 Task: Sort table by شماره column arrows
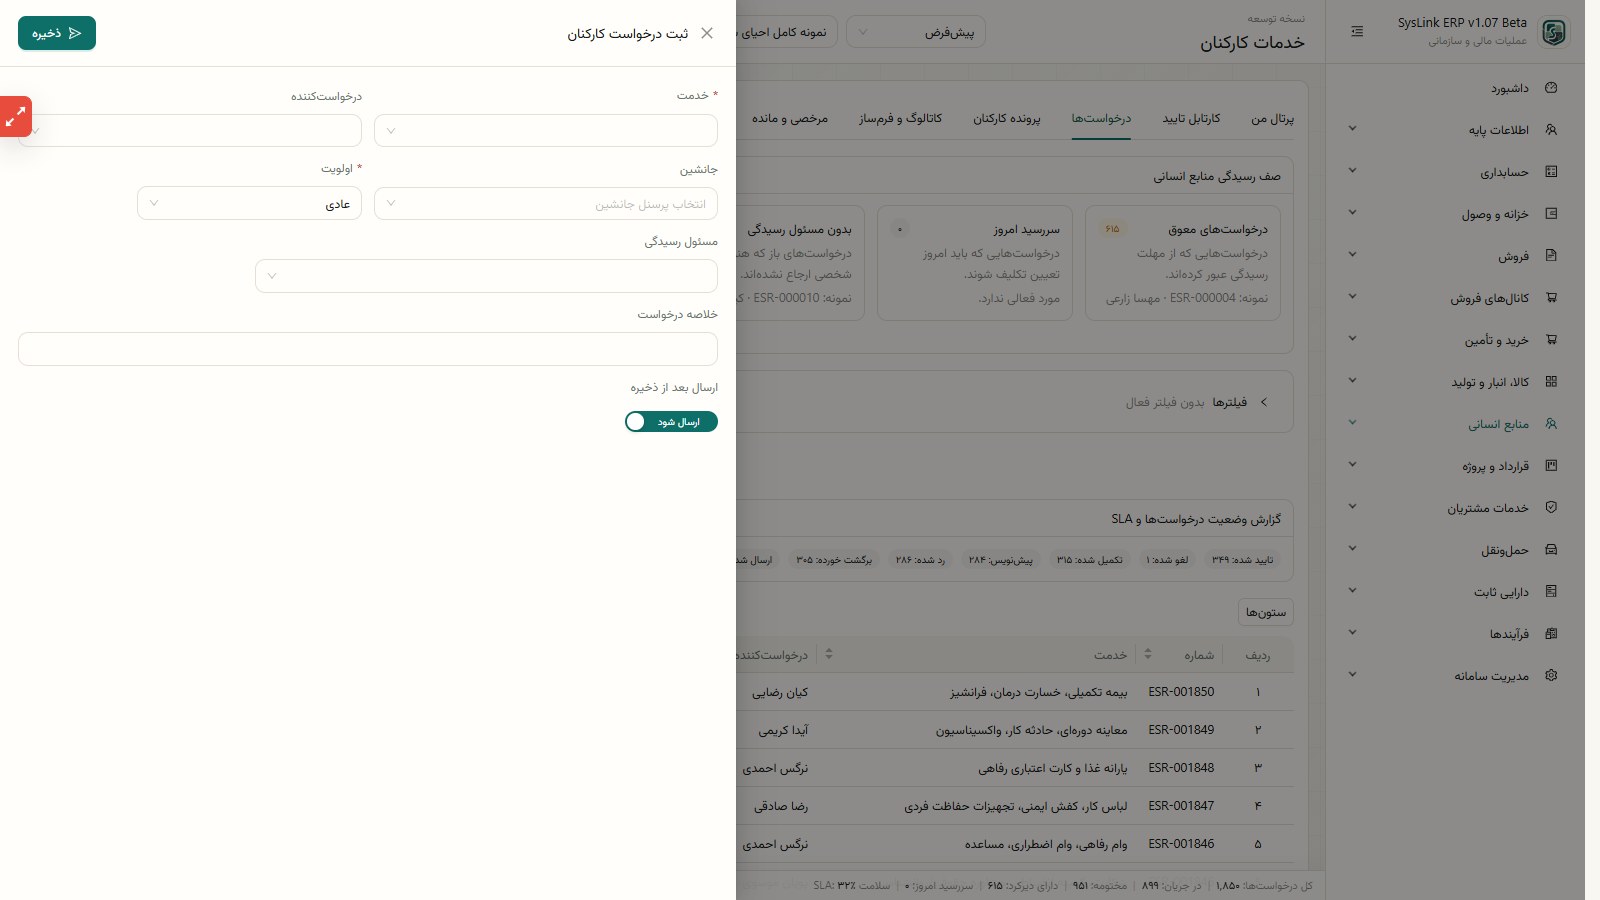coord(1148,654)
